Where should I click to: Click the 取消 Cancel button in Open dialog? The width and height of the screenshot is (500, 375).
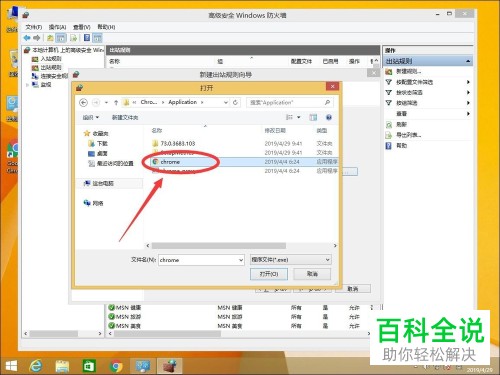click(x=312, y=274)
